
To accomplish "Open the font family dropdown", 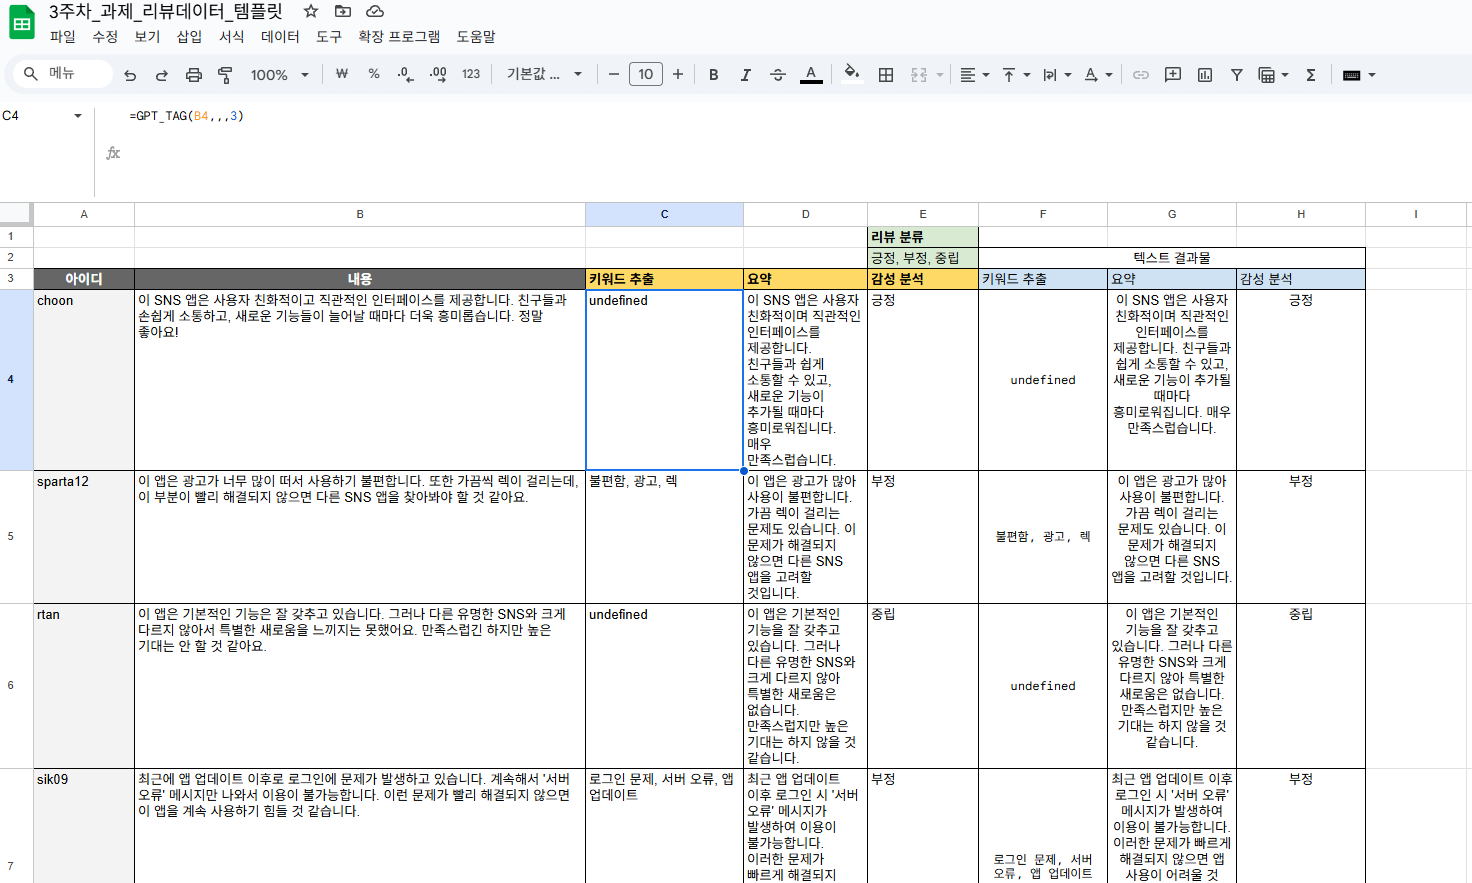I will point(544,74).
